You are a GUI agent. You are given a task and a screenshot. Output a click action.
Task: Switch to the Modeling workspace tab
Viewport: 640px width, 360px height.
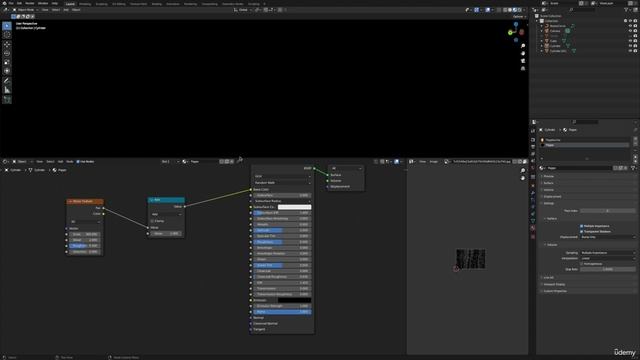85,4
